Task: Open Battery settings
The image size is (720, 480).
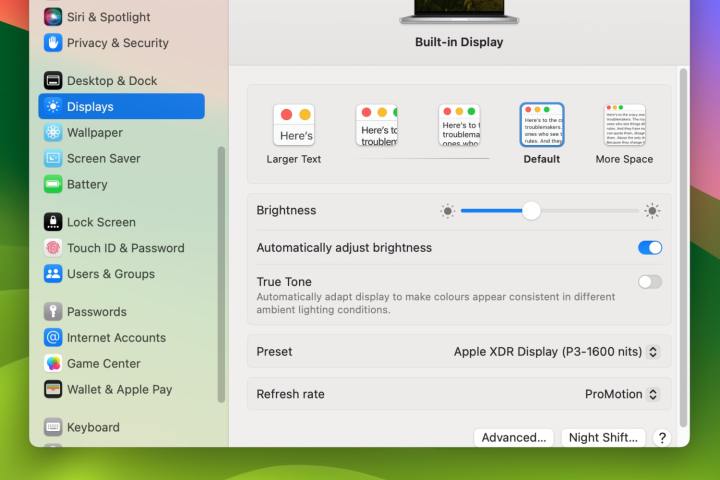Action: [x=87, y=184]
